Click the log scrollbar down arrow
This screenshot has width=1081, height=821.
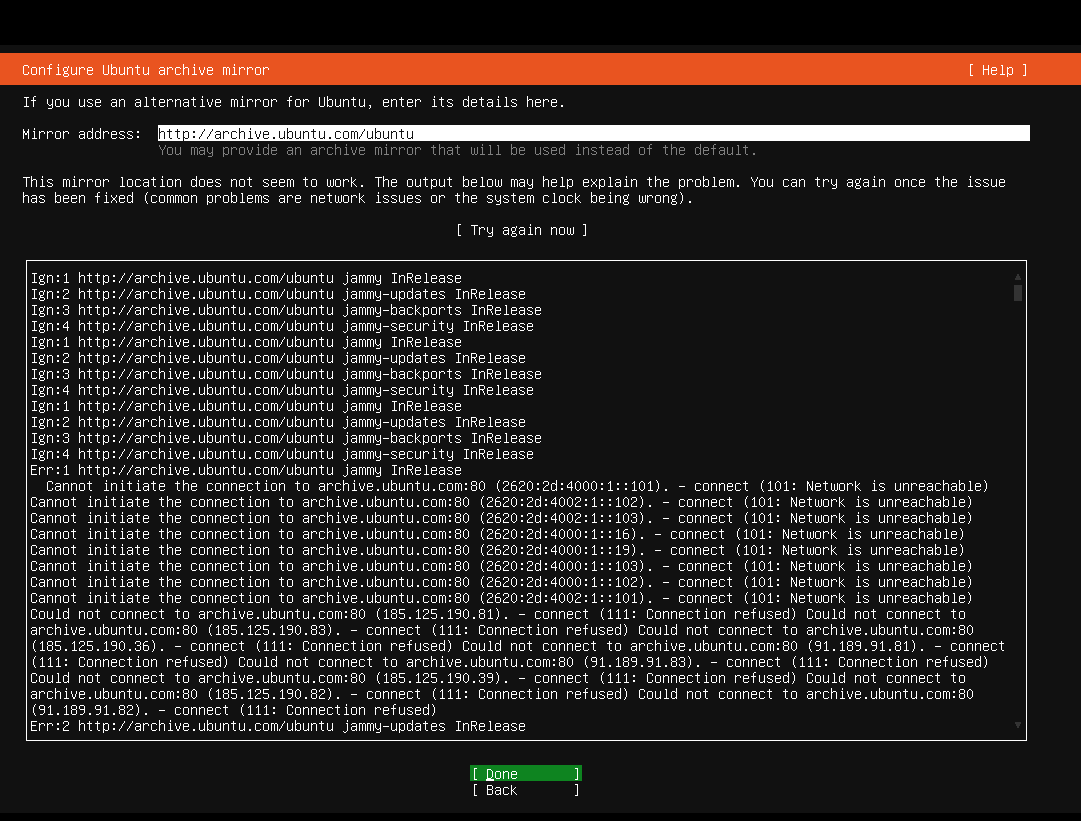point(1018,725)
